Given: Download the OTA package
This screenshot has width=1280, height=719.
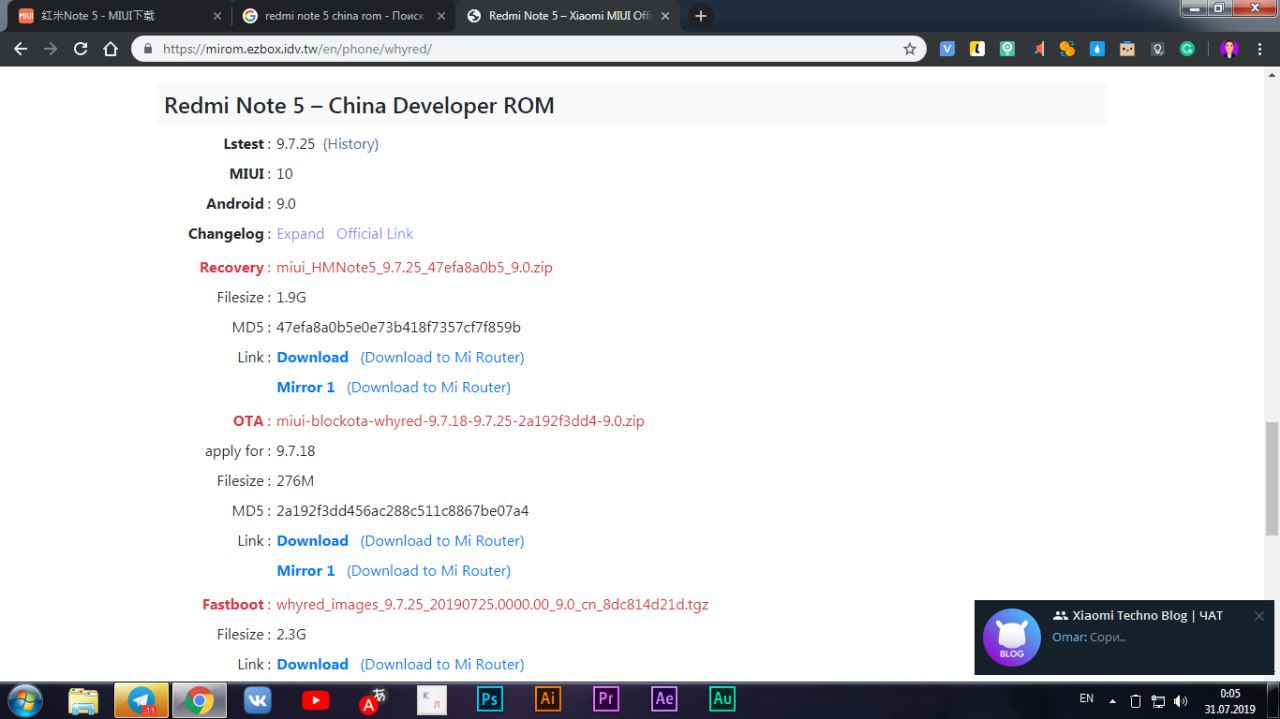Looking at the screenshot, I should [x=312, y=540].
